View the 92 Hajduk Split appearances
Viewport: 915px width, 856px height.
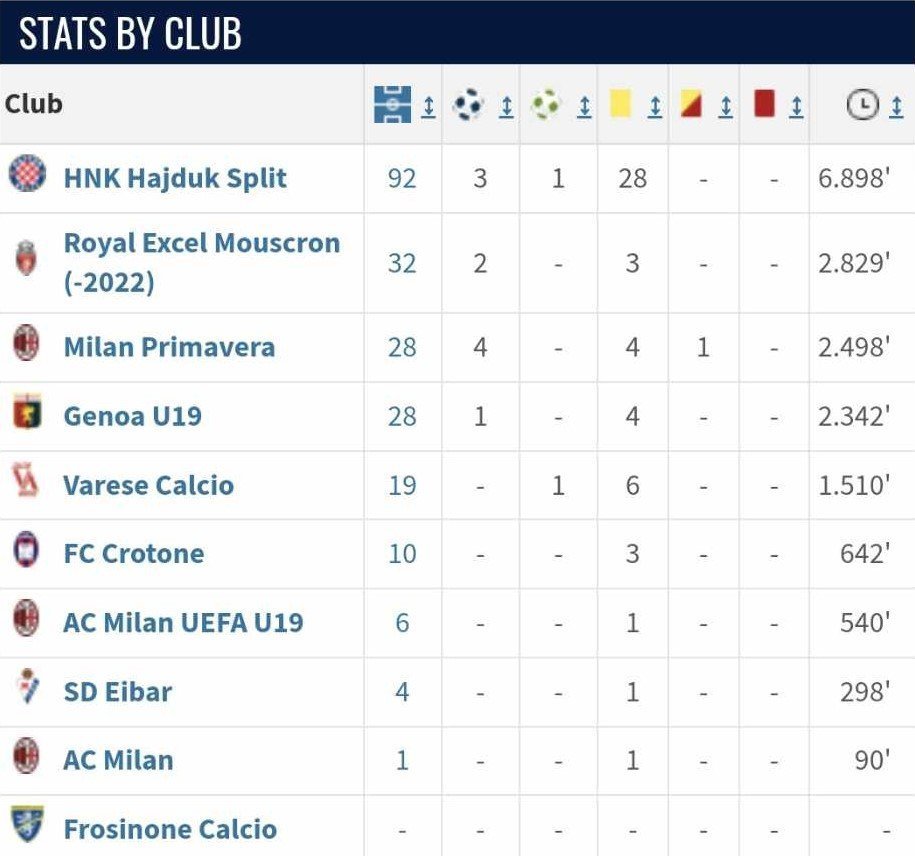click(x=402, y=179)
